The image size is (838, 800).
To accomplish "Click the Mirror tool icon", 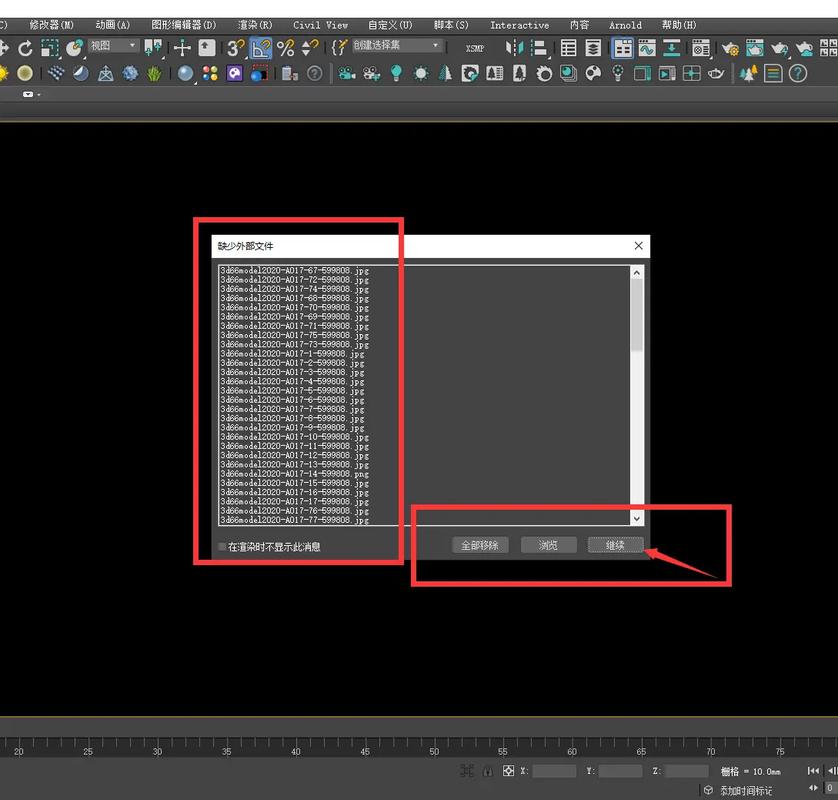I will [x=514, y=48].
